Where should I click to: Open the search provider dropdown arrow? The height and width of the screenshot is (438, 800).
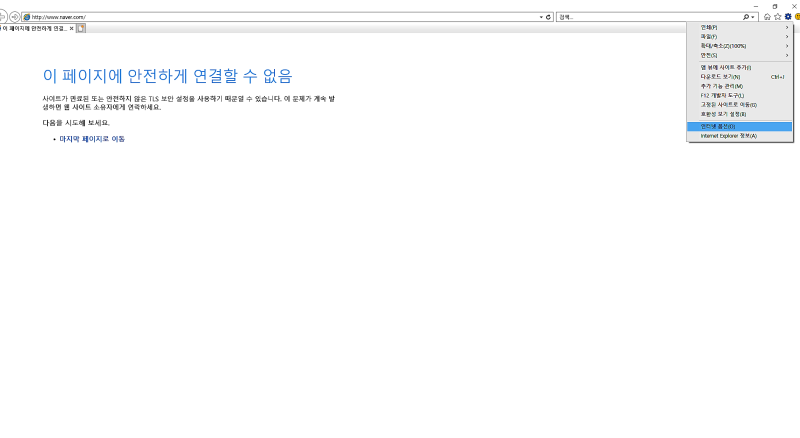click(x=753, y=17)
